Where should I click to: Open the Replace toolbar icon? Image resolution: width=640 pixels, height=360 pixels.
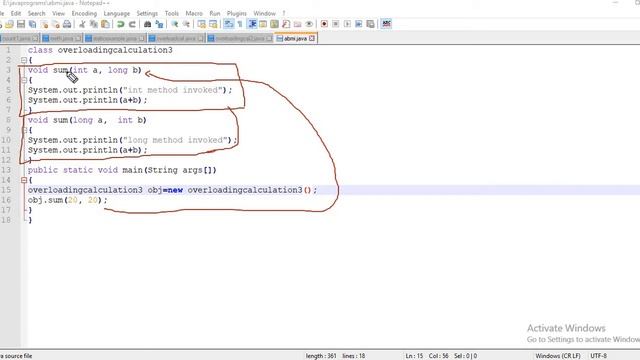click(x=159, y=24)
